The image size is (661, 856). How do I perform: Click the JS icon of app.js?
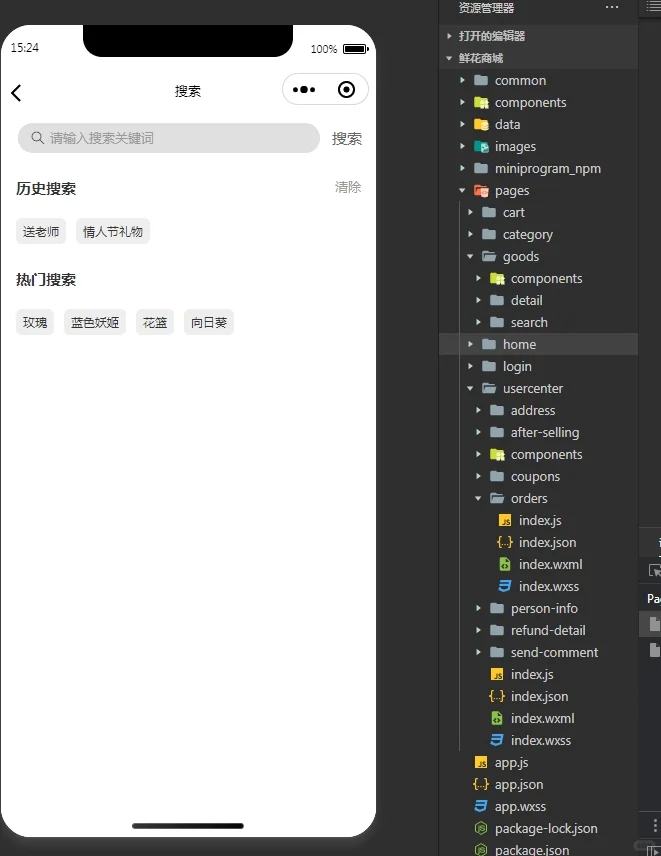click(x=481, y=762)
